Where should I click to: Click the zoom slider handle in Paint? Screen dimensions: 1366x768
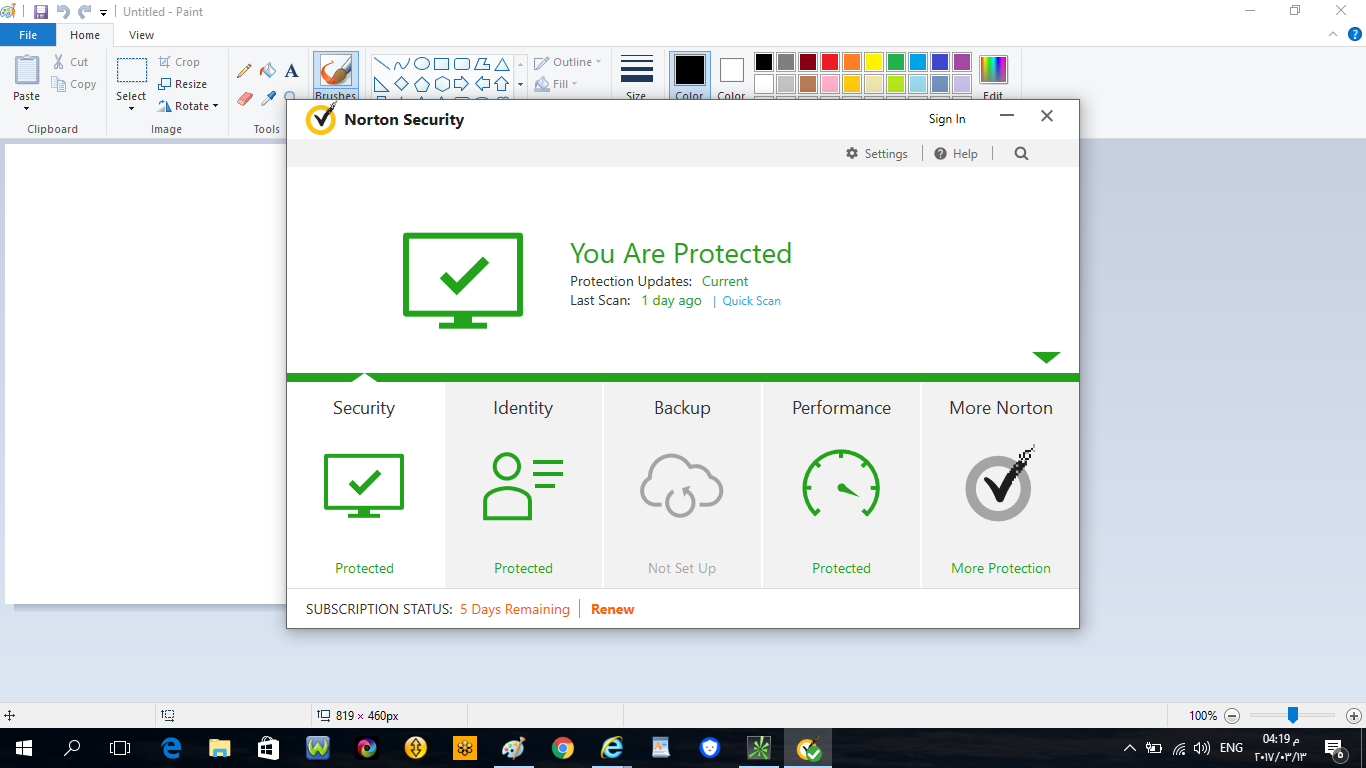pyautogui.click(x=1293, y=715)
